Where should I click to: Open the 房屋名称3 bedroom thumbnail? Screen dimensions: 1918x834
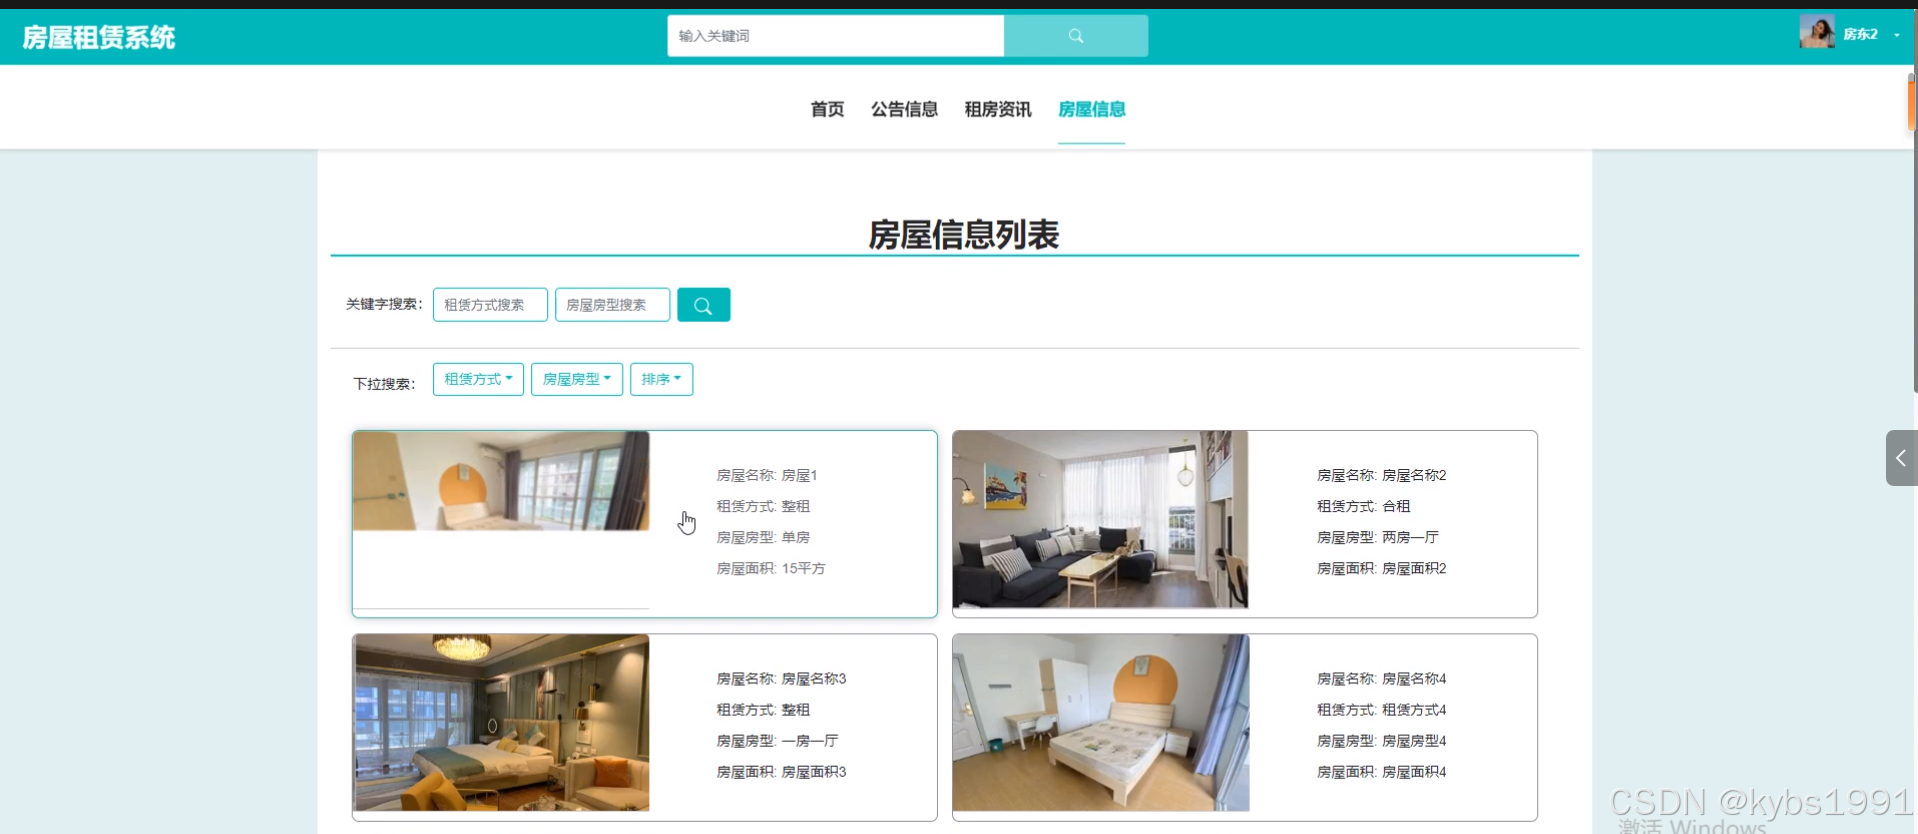click(x=501, y=723)
